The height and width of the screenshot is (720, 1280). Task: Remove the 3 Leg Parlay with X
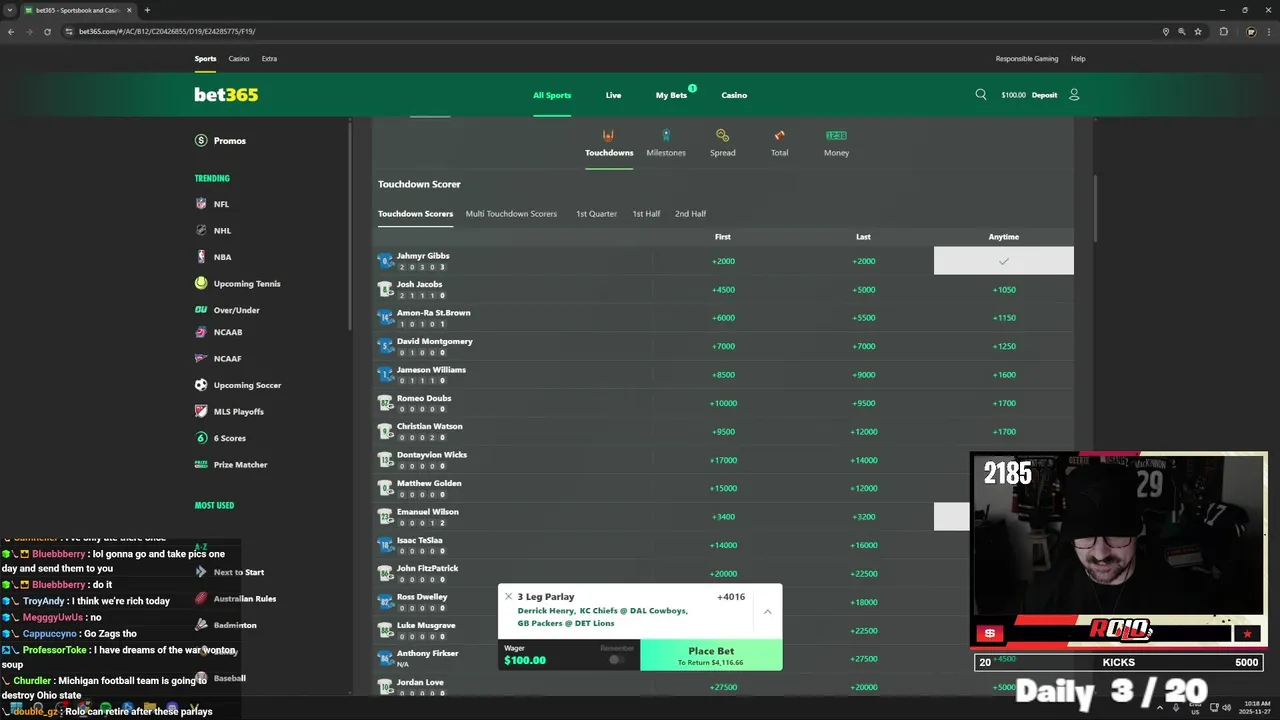pyautogui.click(x=508, y=597)
